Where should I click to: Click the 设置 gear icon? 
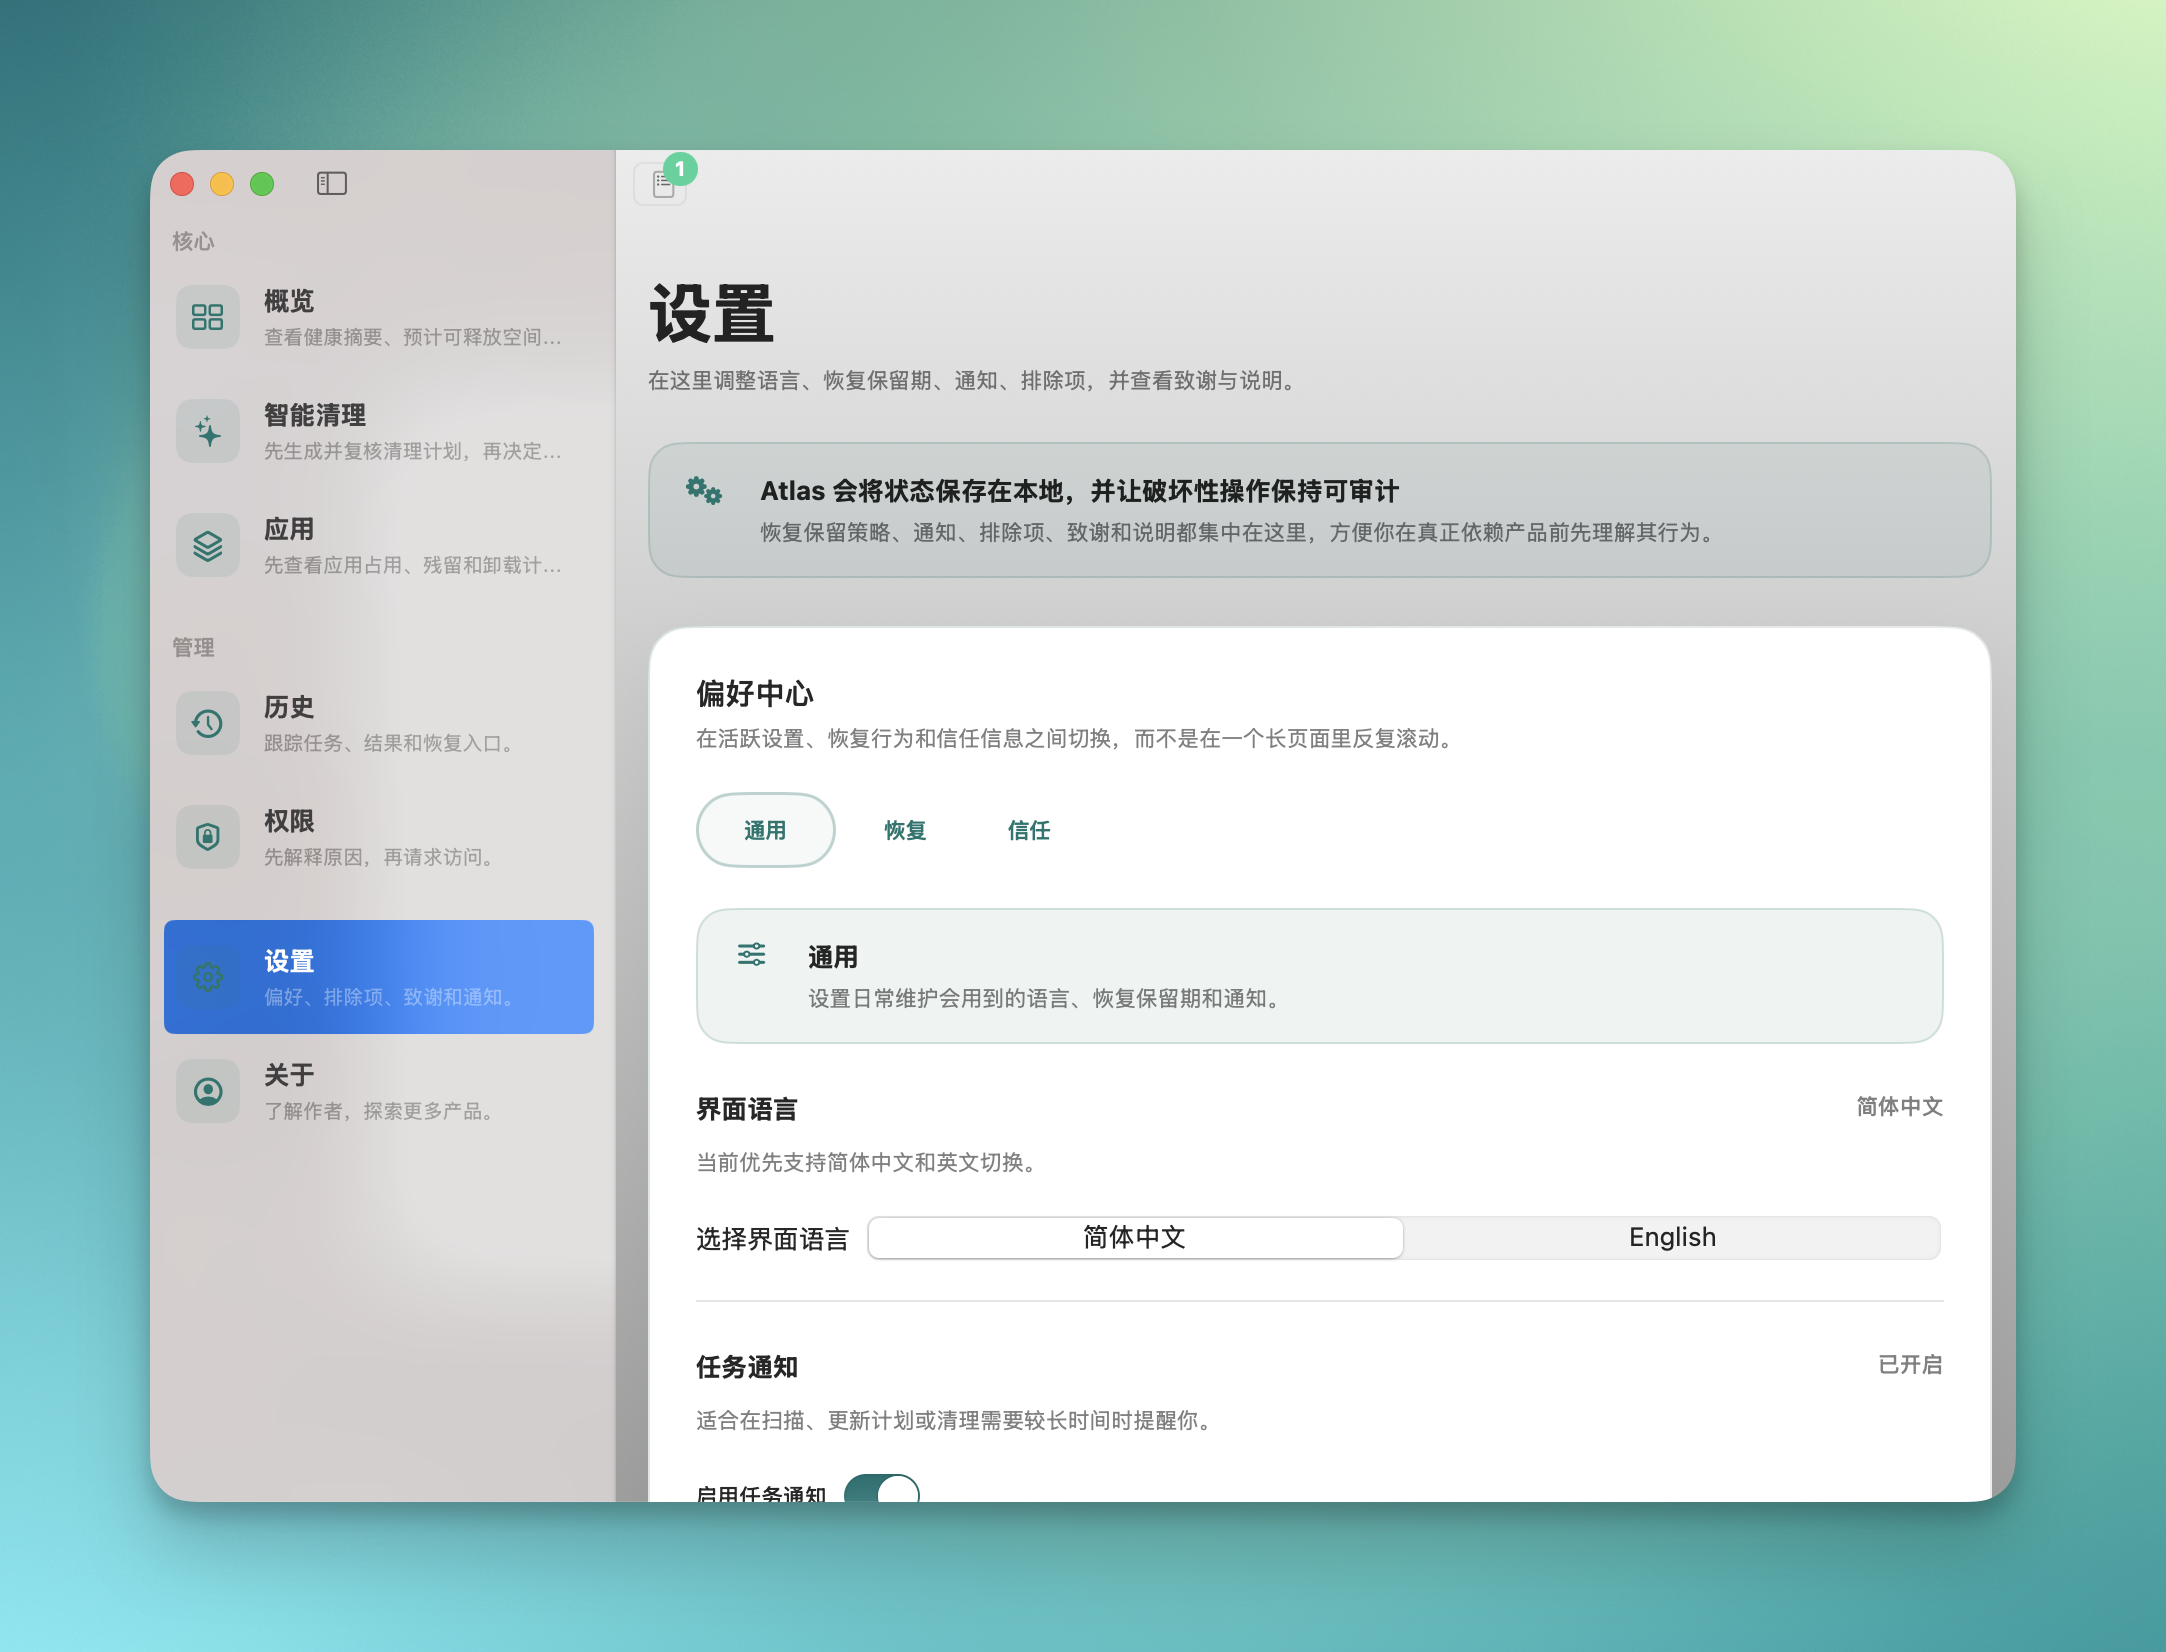pyautogui.click(x=207, y=977)
